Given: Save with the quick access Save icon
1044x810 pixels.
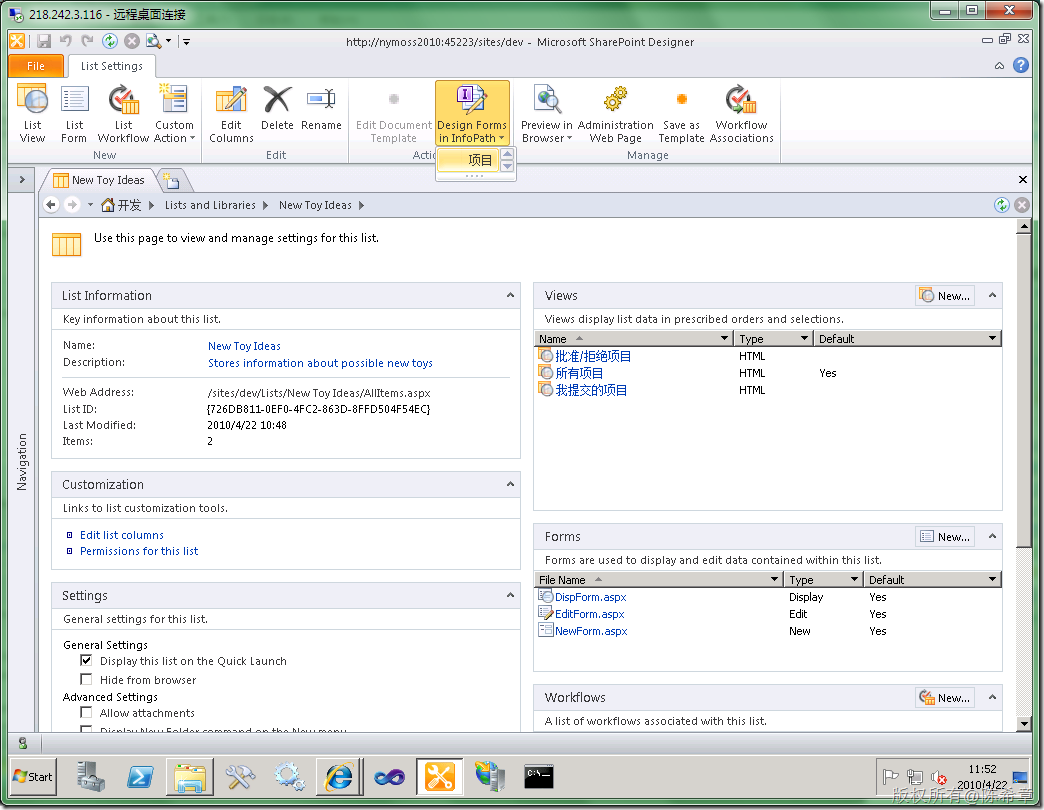Looking at the screenshot, I should (44, 41).
